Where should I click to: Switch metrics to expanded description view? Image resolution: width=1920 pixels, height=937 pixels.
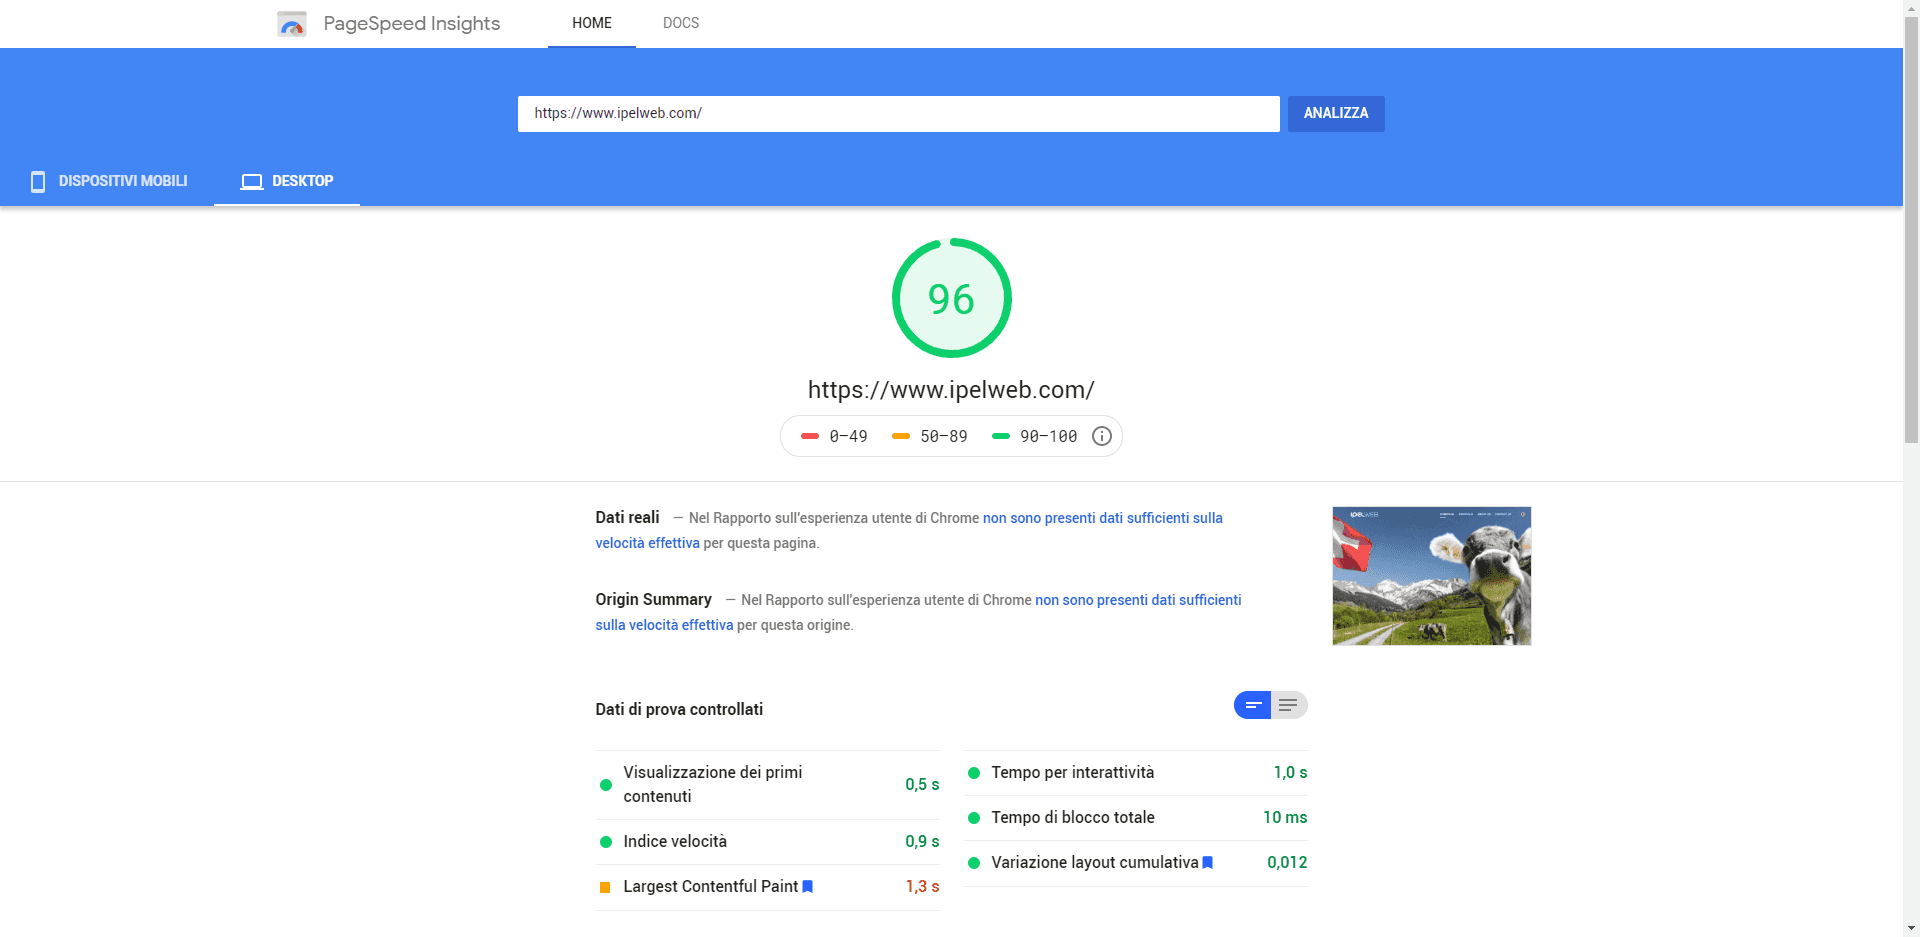1289,705
